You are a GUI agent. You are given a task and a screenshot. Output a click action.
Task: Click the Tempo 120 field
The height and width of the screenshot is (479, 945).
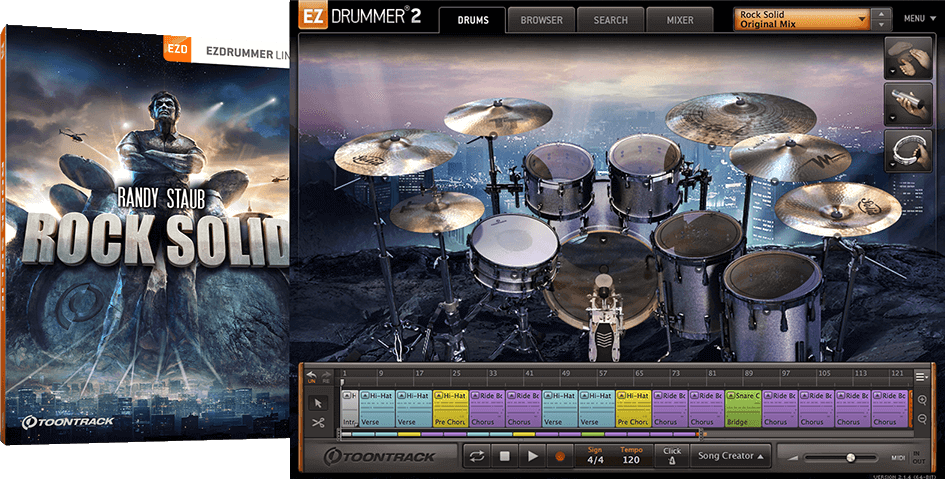631,456
